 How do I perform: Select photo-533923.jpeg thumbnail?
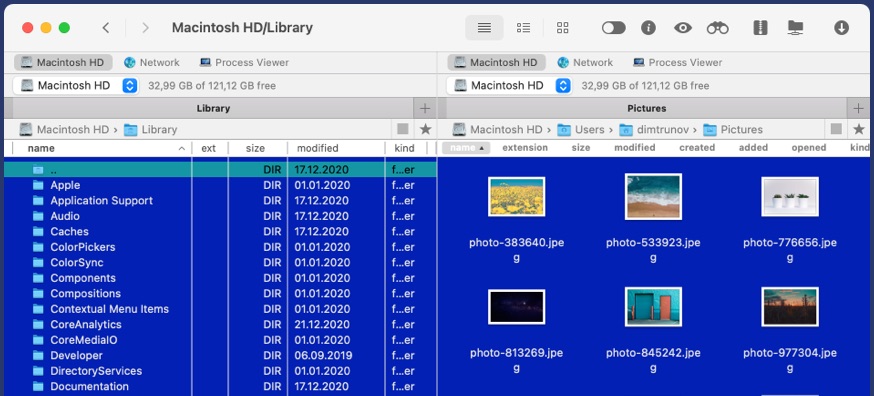pyautogui.click(x=653, y=196)
